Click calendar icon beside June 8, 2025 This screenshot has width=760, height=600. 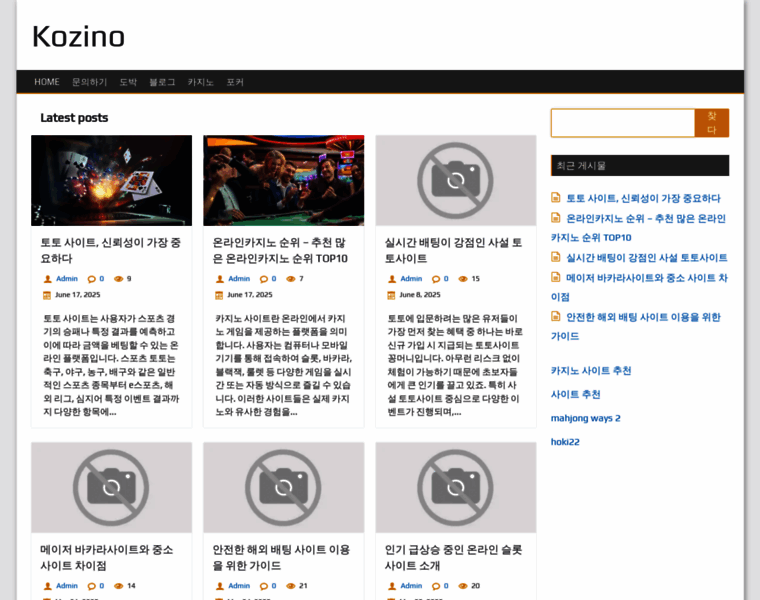[x=391, y=295]
